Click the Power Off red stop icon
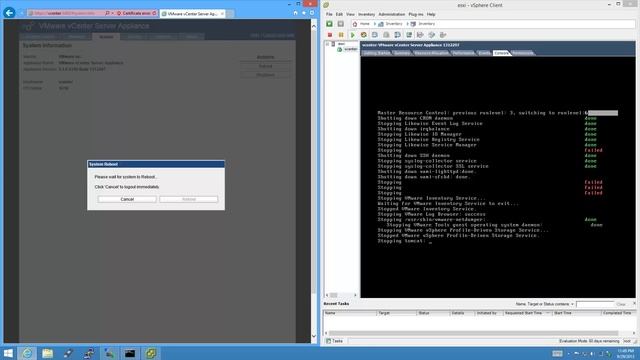Viewport: 640px width, 360px height. click(x=330, y=35)
